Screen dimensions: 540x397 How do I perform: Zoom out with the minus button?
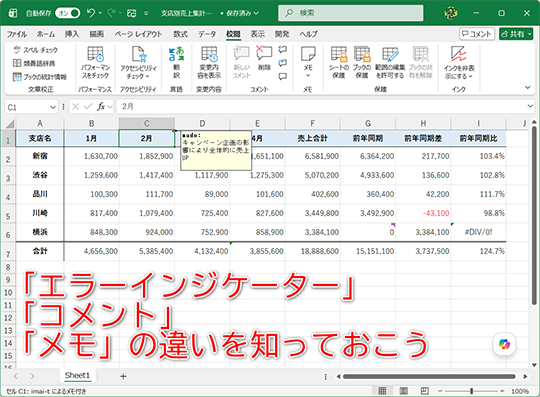click(440, 391)
